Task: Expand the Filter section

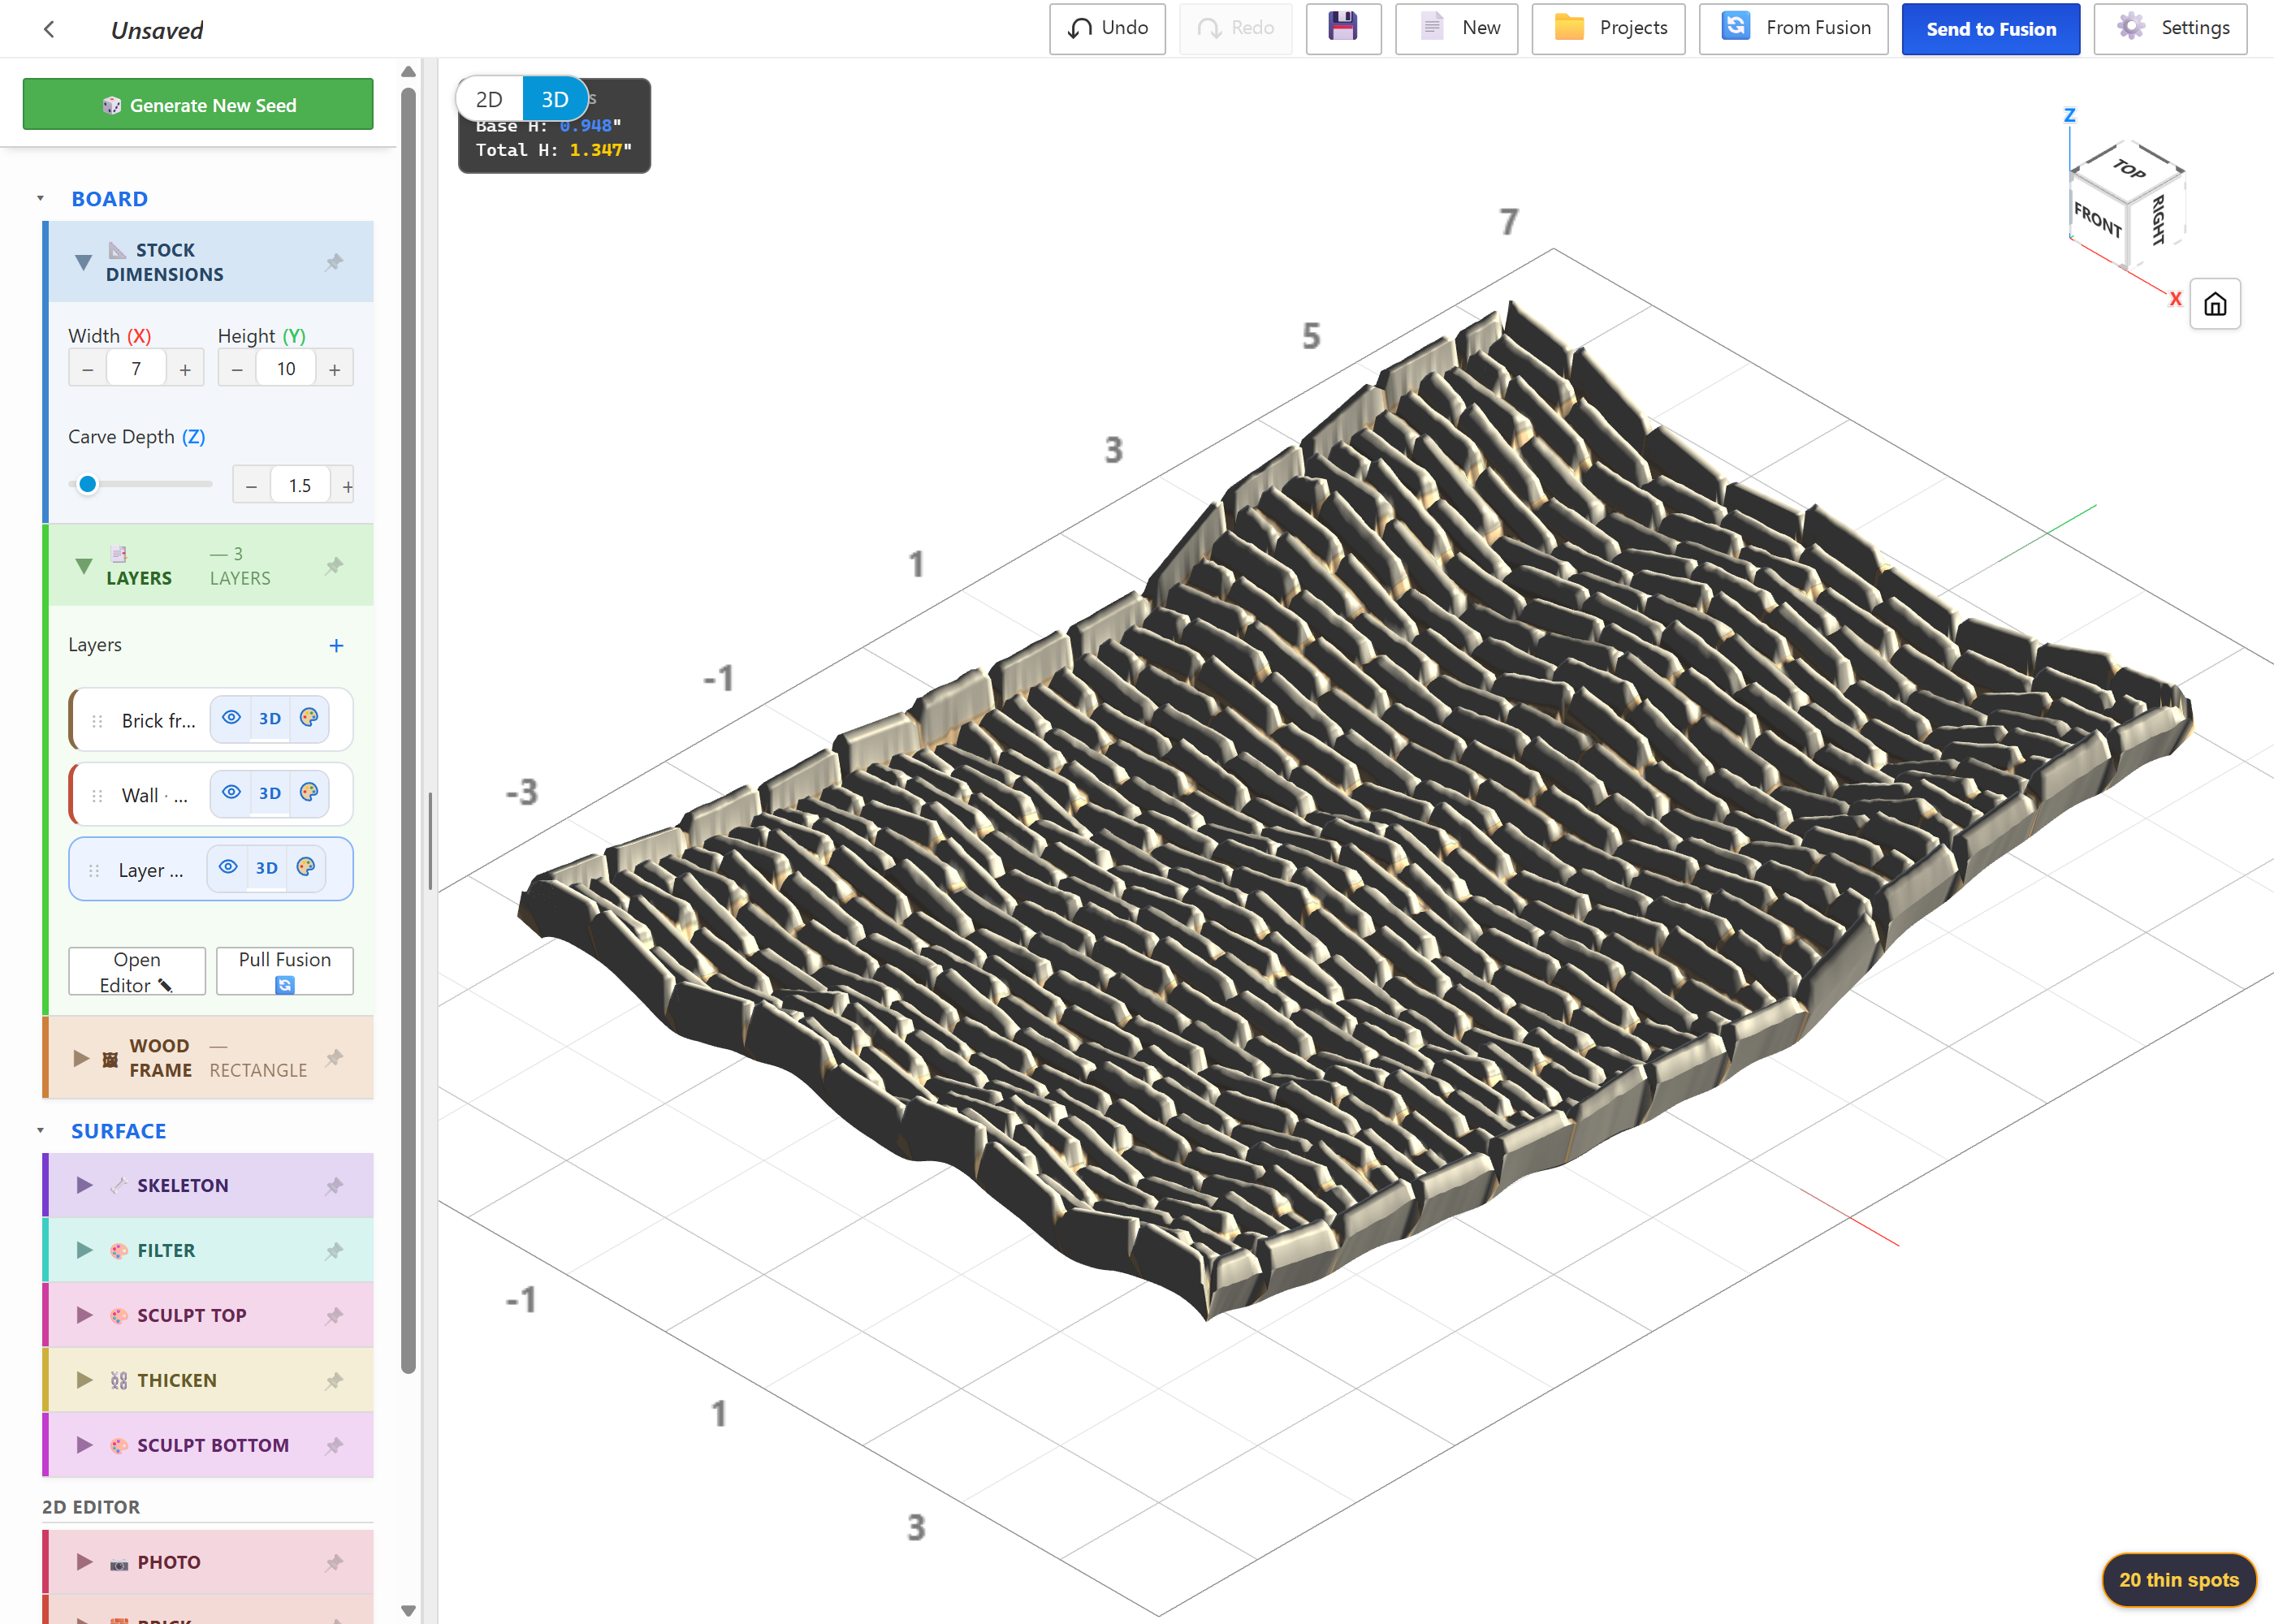Action: tap(85, 1251)
